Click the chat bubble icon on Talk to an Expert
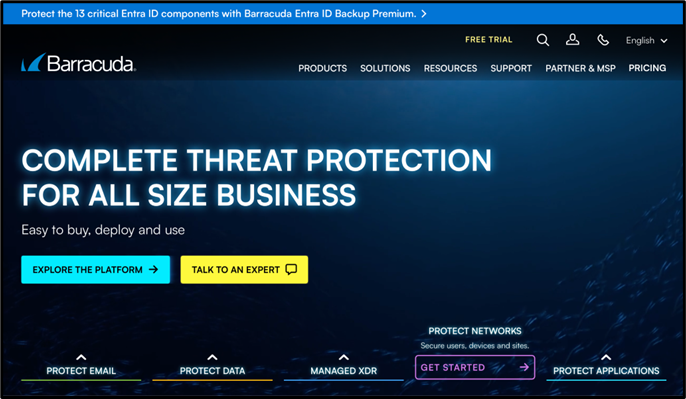 (x=291, y=270)
